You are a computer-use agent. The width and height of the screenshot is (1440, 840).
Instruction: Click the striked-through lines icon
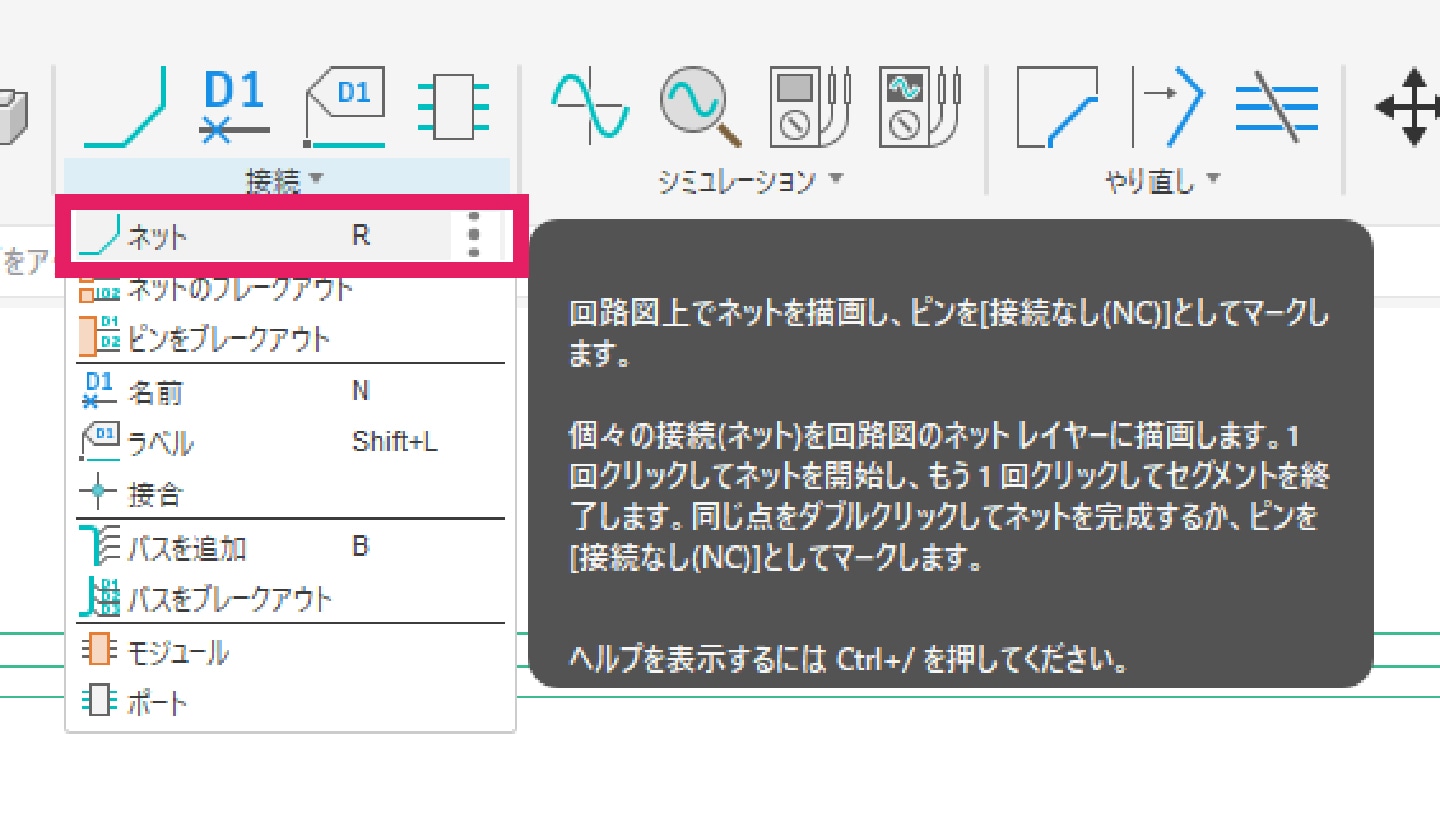coord(1277,107)
